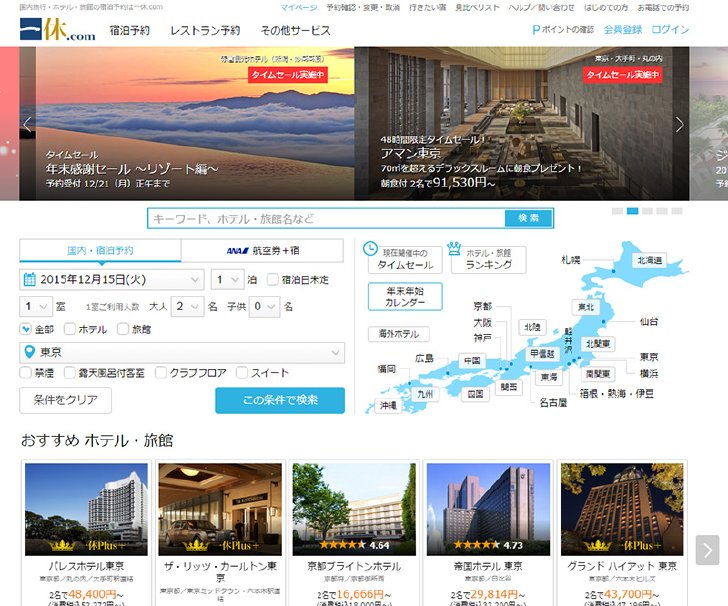Viewport: 728px width, 606px height.
Task: Click 会員登録 link
Action: [x=623, y=30]
